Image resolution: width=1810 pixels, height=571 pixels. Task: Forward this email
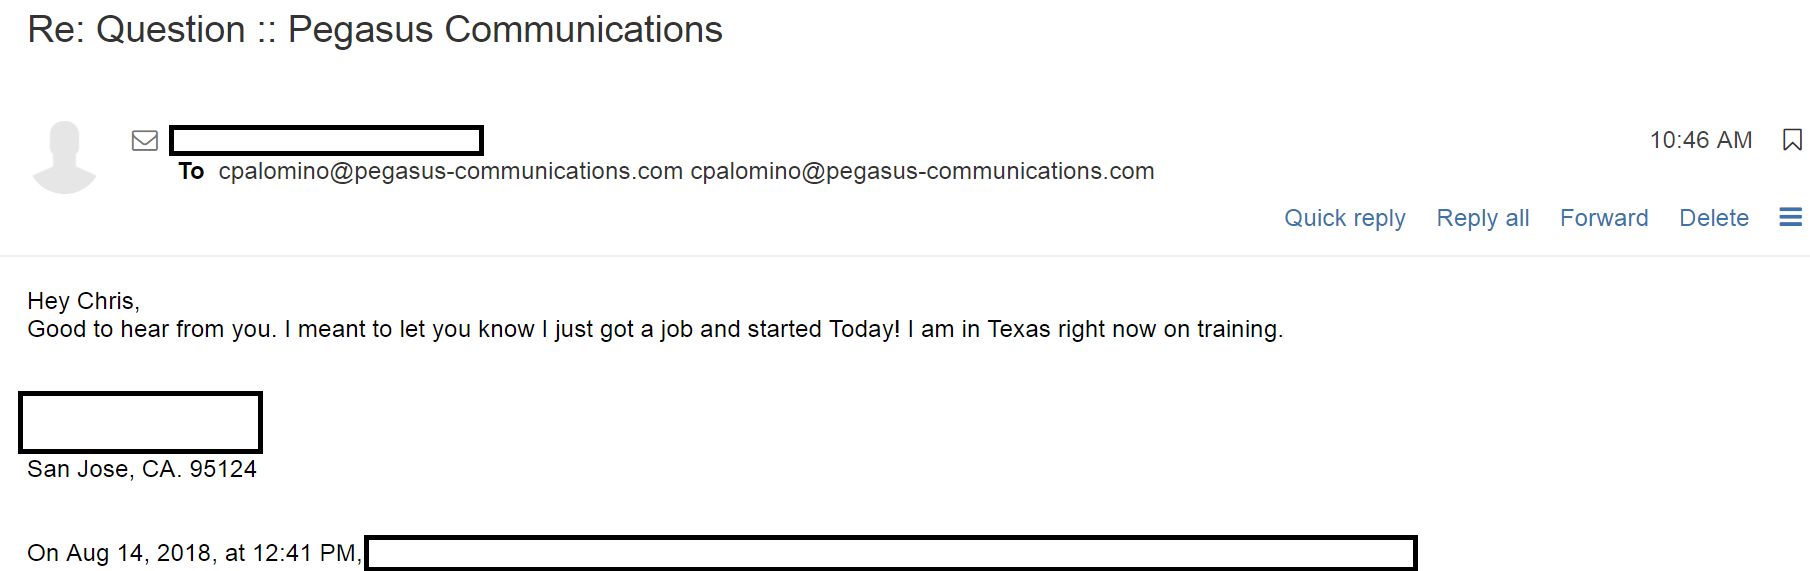(x=1604, y=218)
